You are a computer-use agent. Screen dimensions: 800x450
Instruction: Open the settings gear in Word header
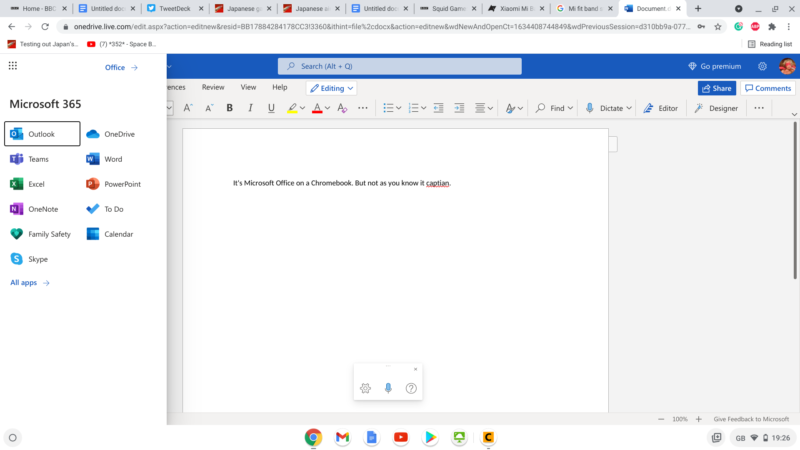point(762,66)
